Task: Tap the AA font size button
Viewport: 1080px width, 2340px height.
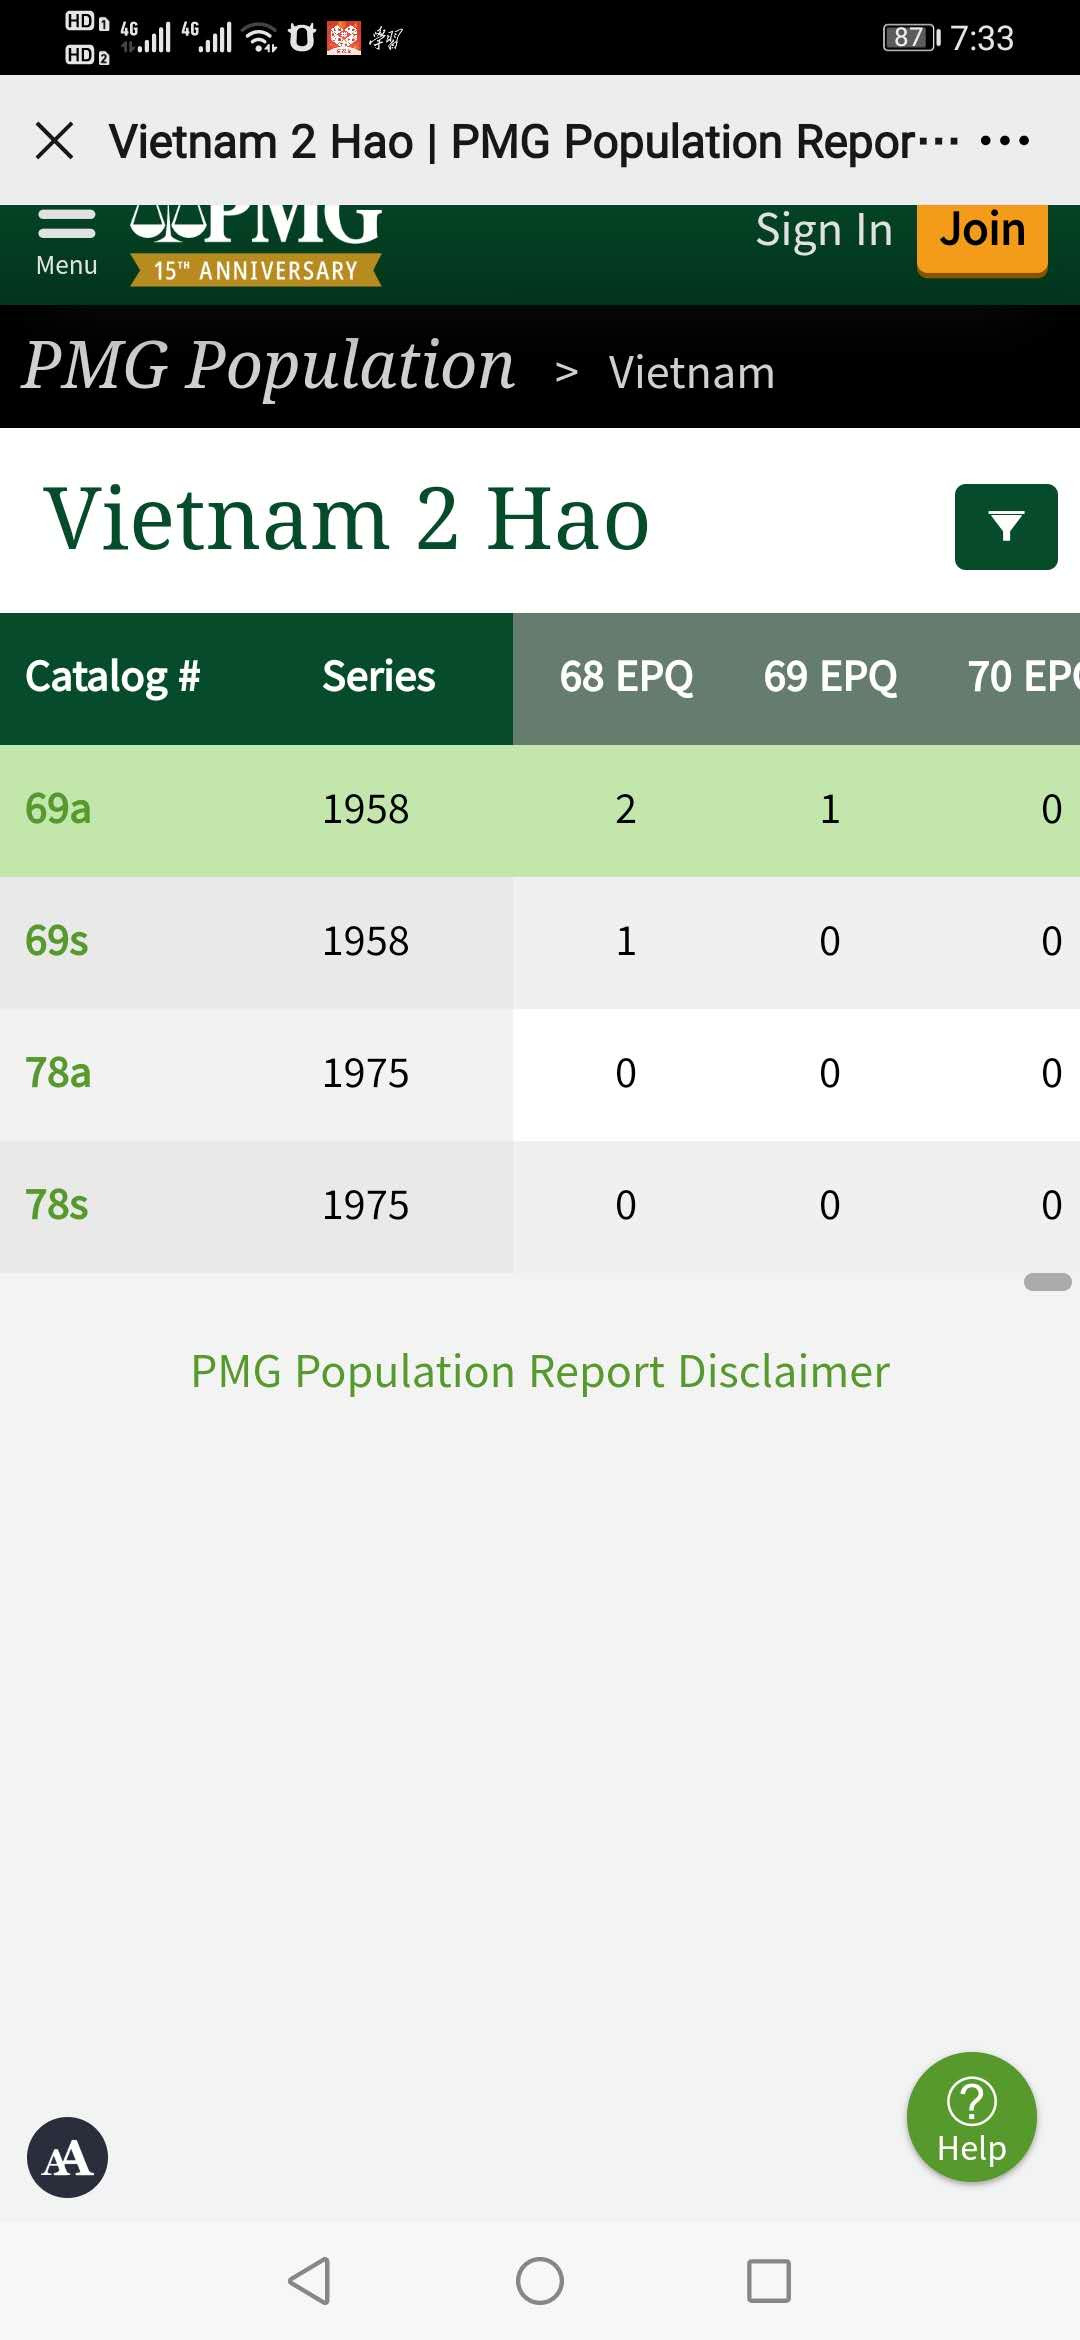Action: 67,2158
